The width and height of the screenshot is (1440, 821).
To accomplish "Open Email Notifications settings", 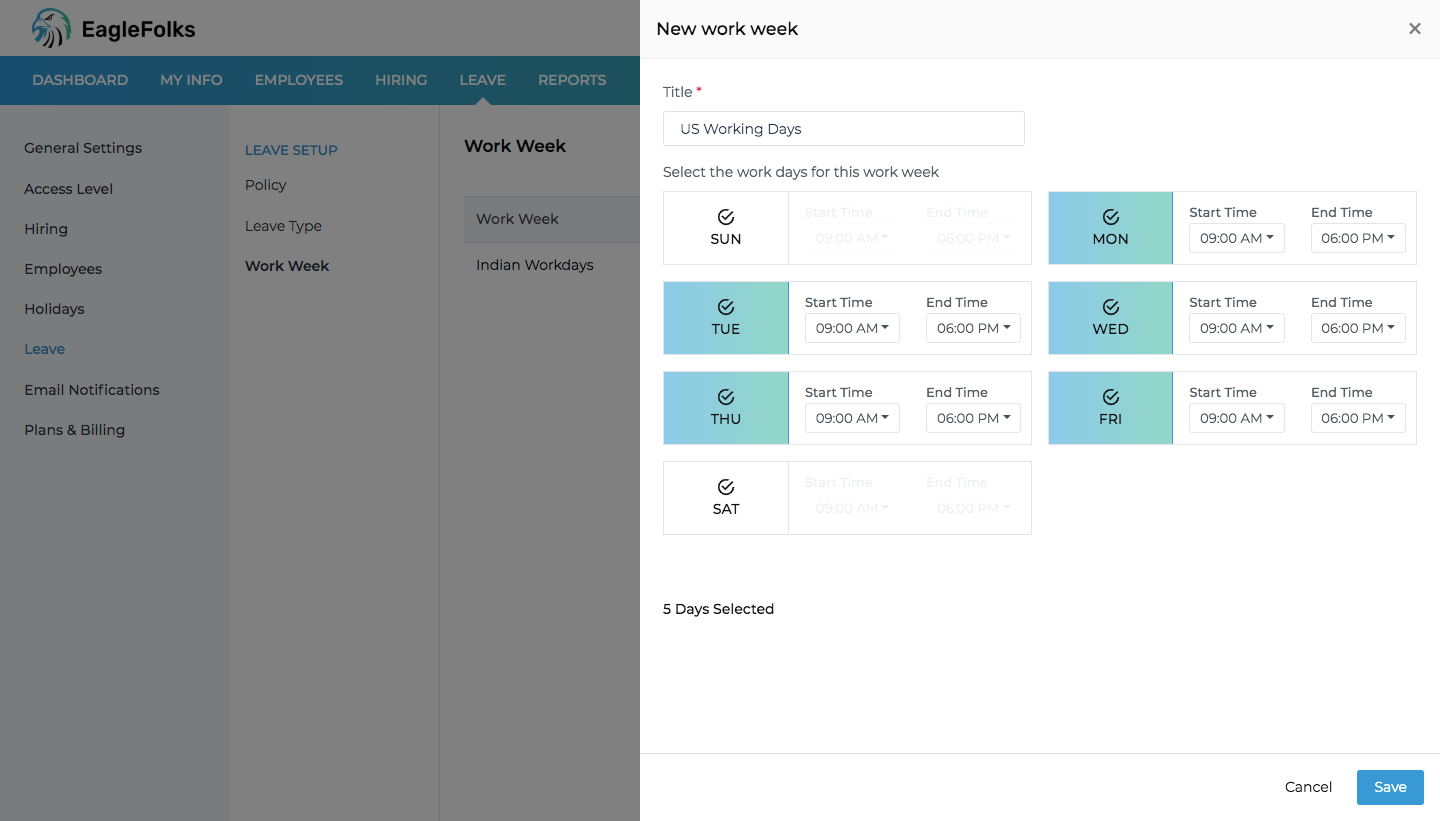I will pos(92,390).
